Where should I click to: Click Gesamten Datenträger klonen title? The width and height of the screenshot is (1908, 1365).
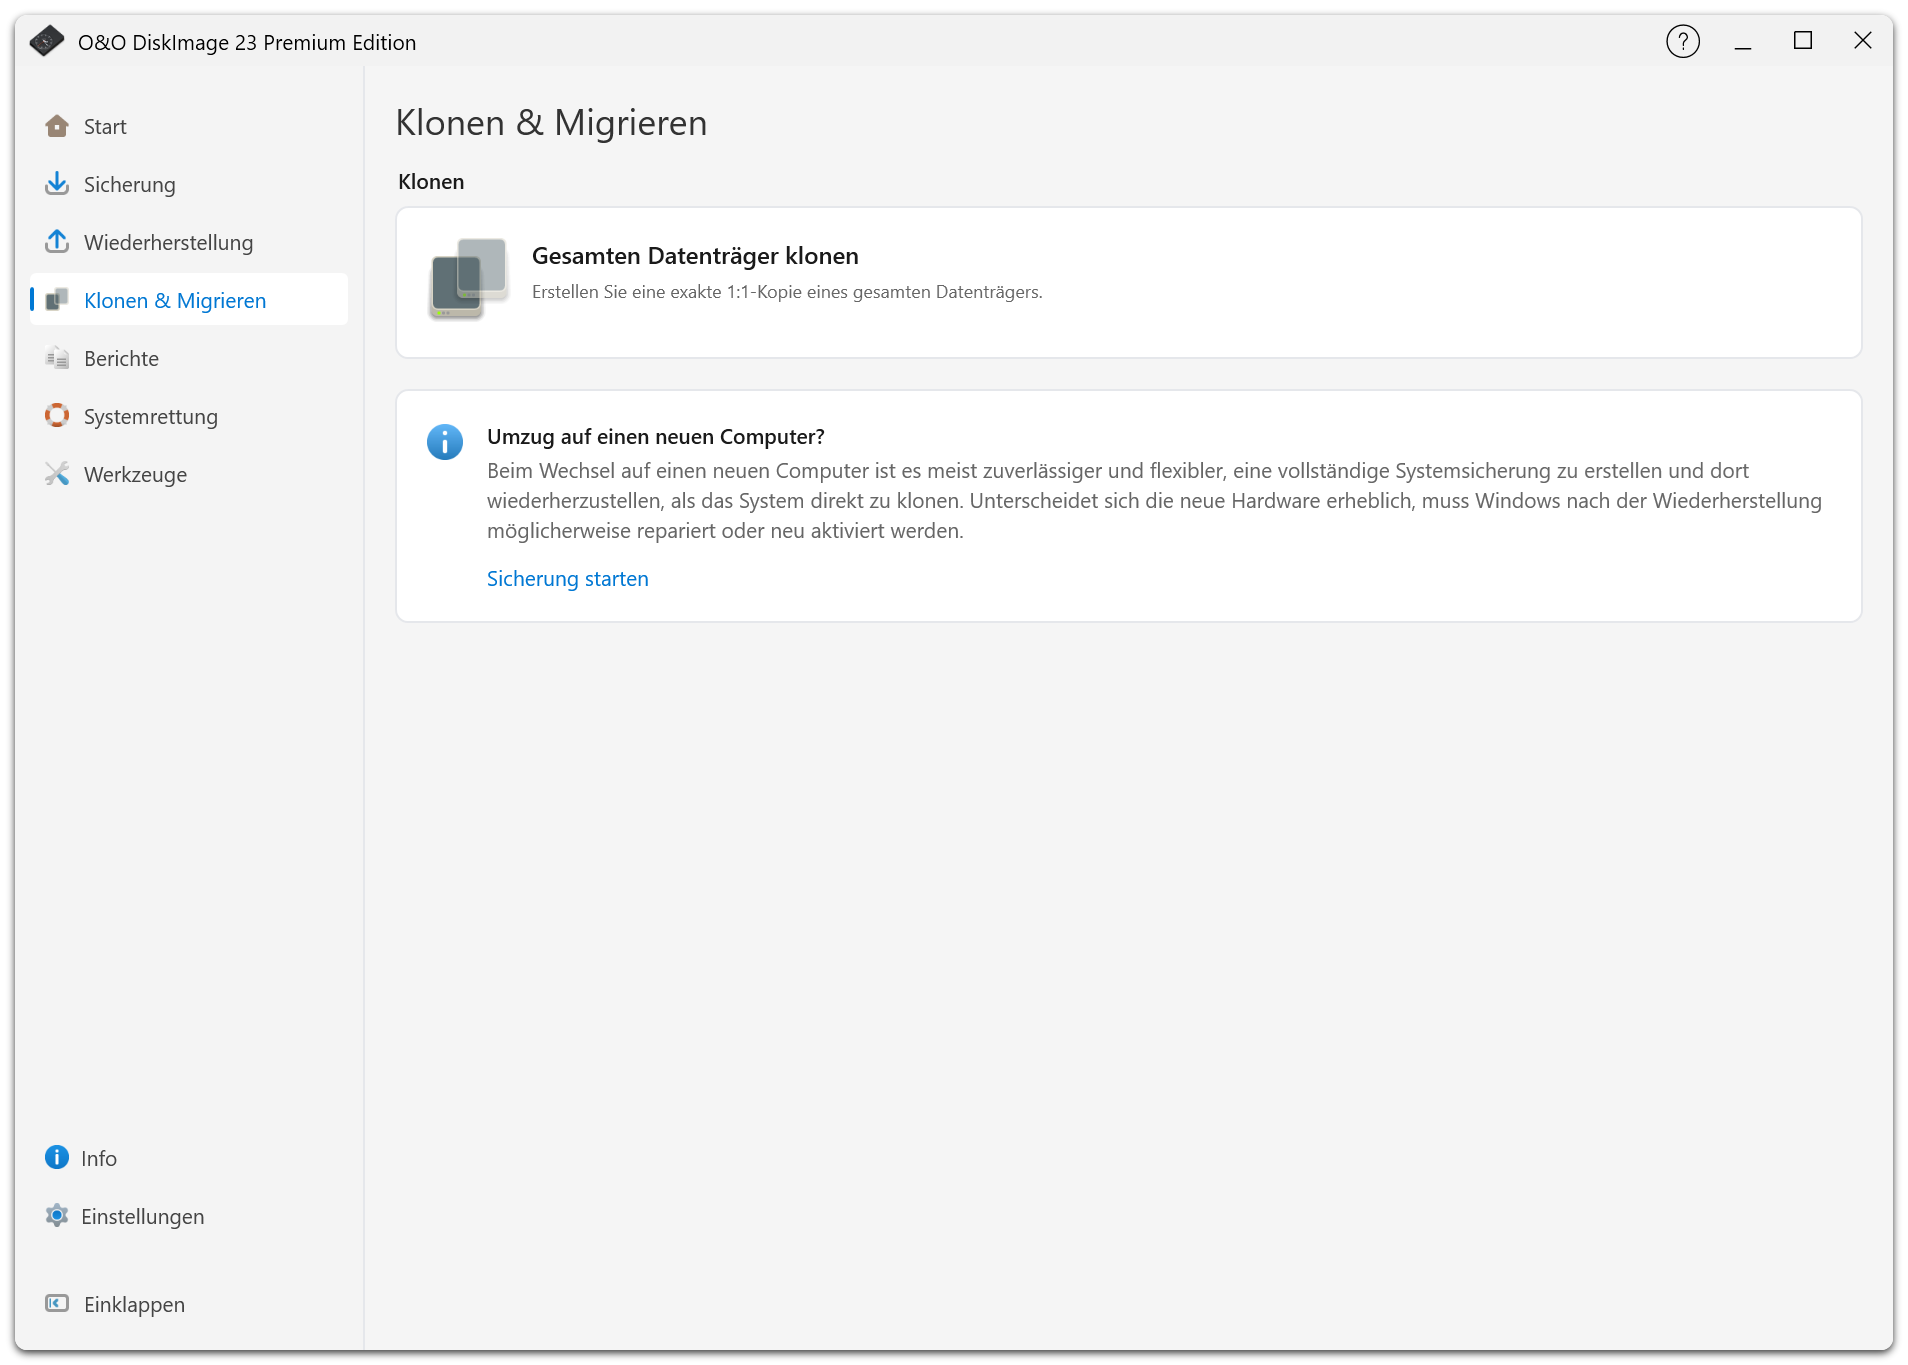(695, 256)
